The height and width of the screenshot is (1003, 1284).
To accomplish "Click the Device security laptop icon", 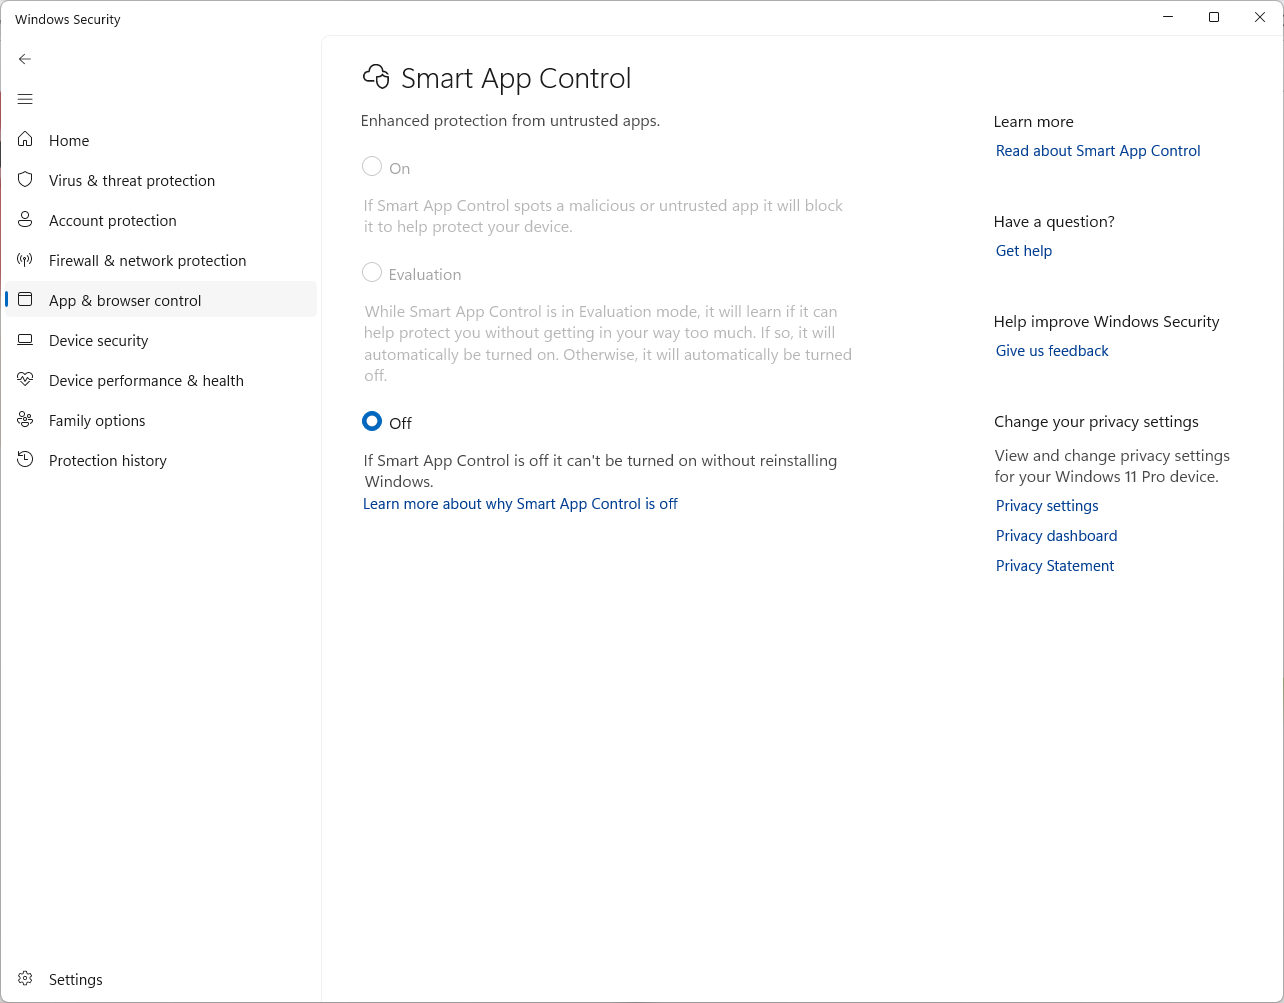I will coord(25,340).
